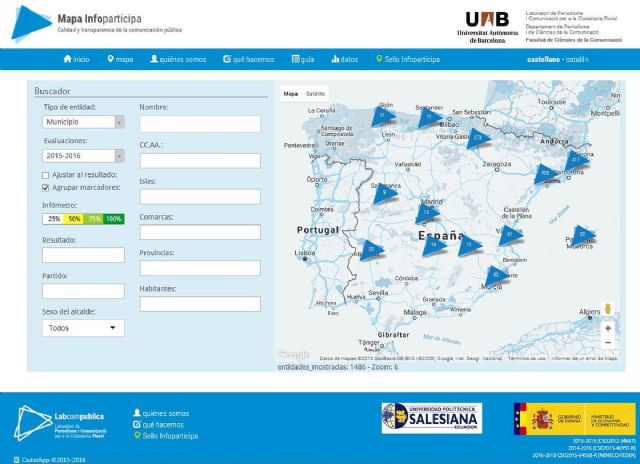
Task: Click the bar chart icon beside datos
Action: coord(335,59)
